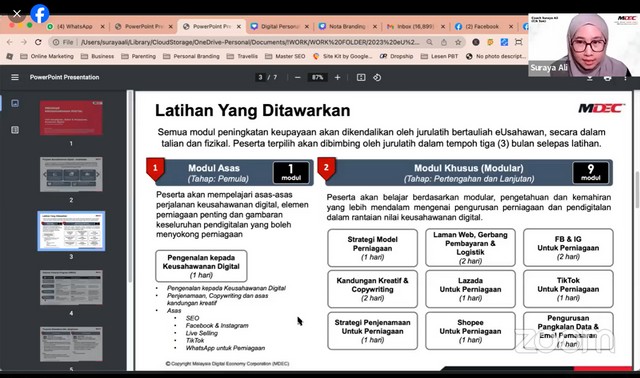The height and width of the screenshot is (378, 640).
Task: Select page 4 thumbnail
Action: coord(71,287)
